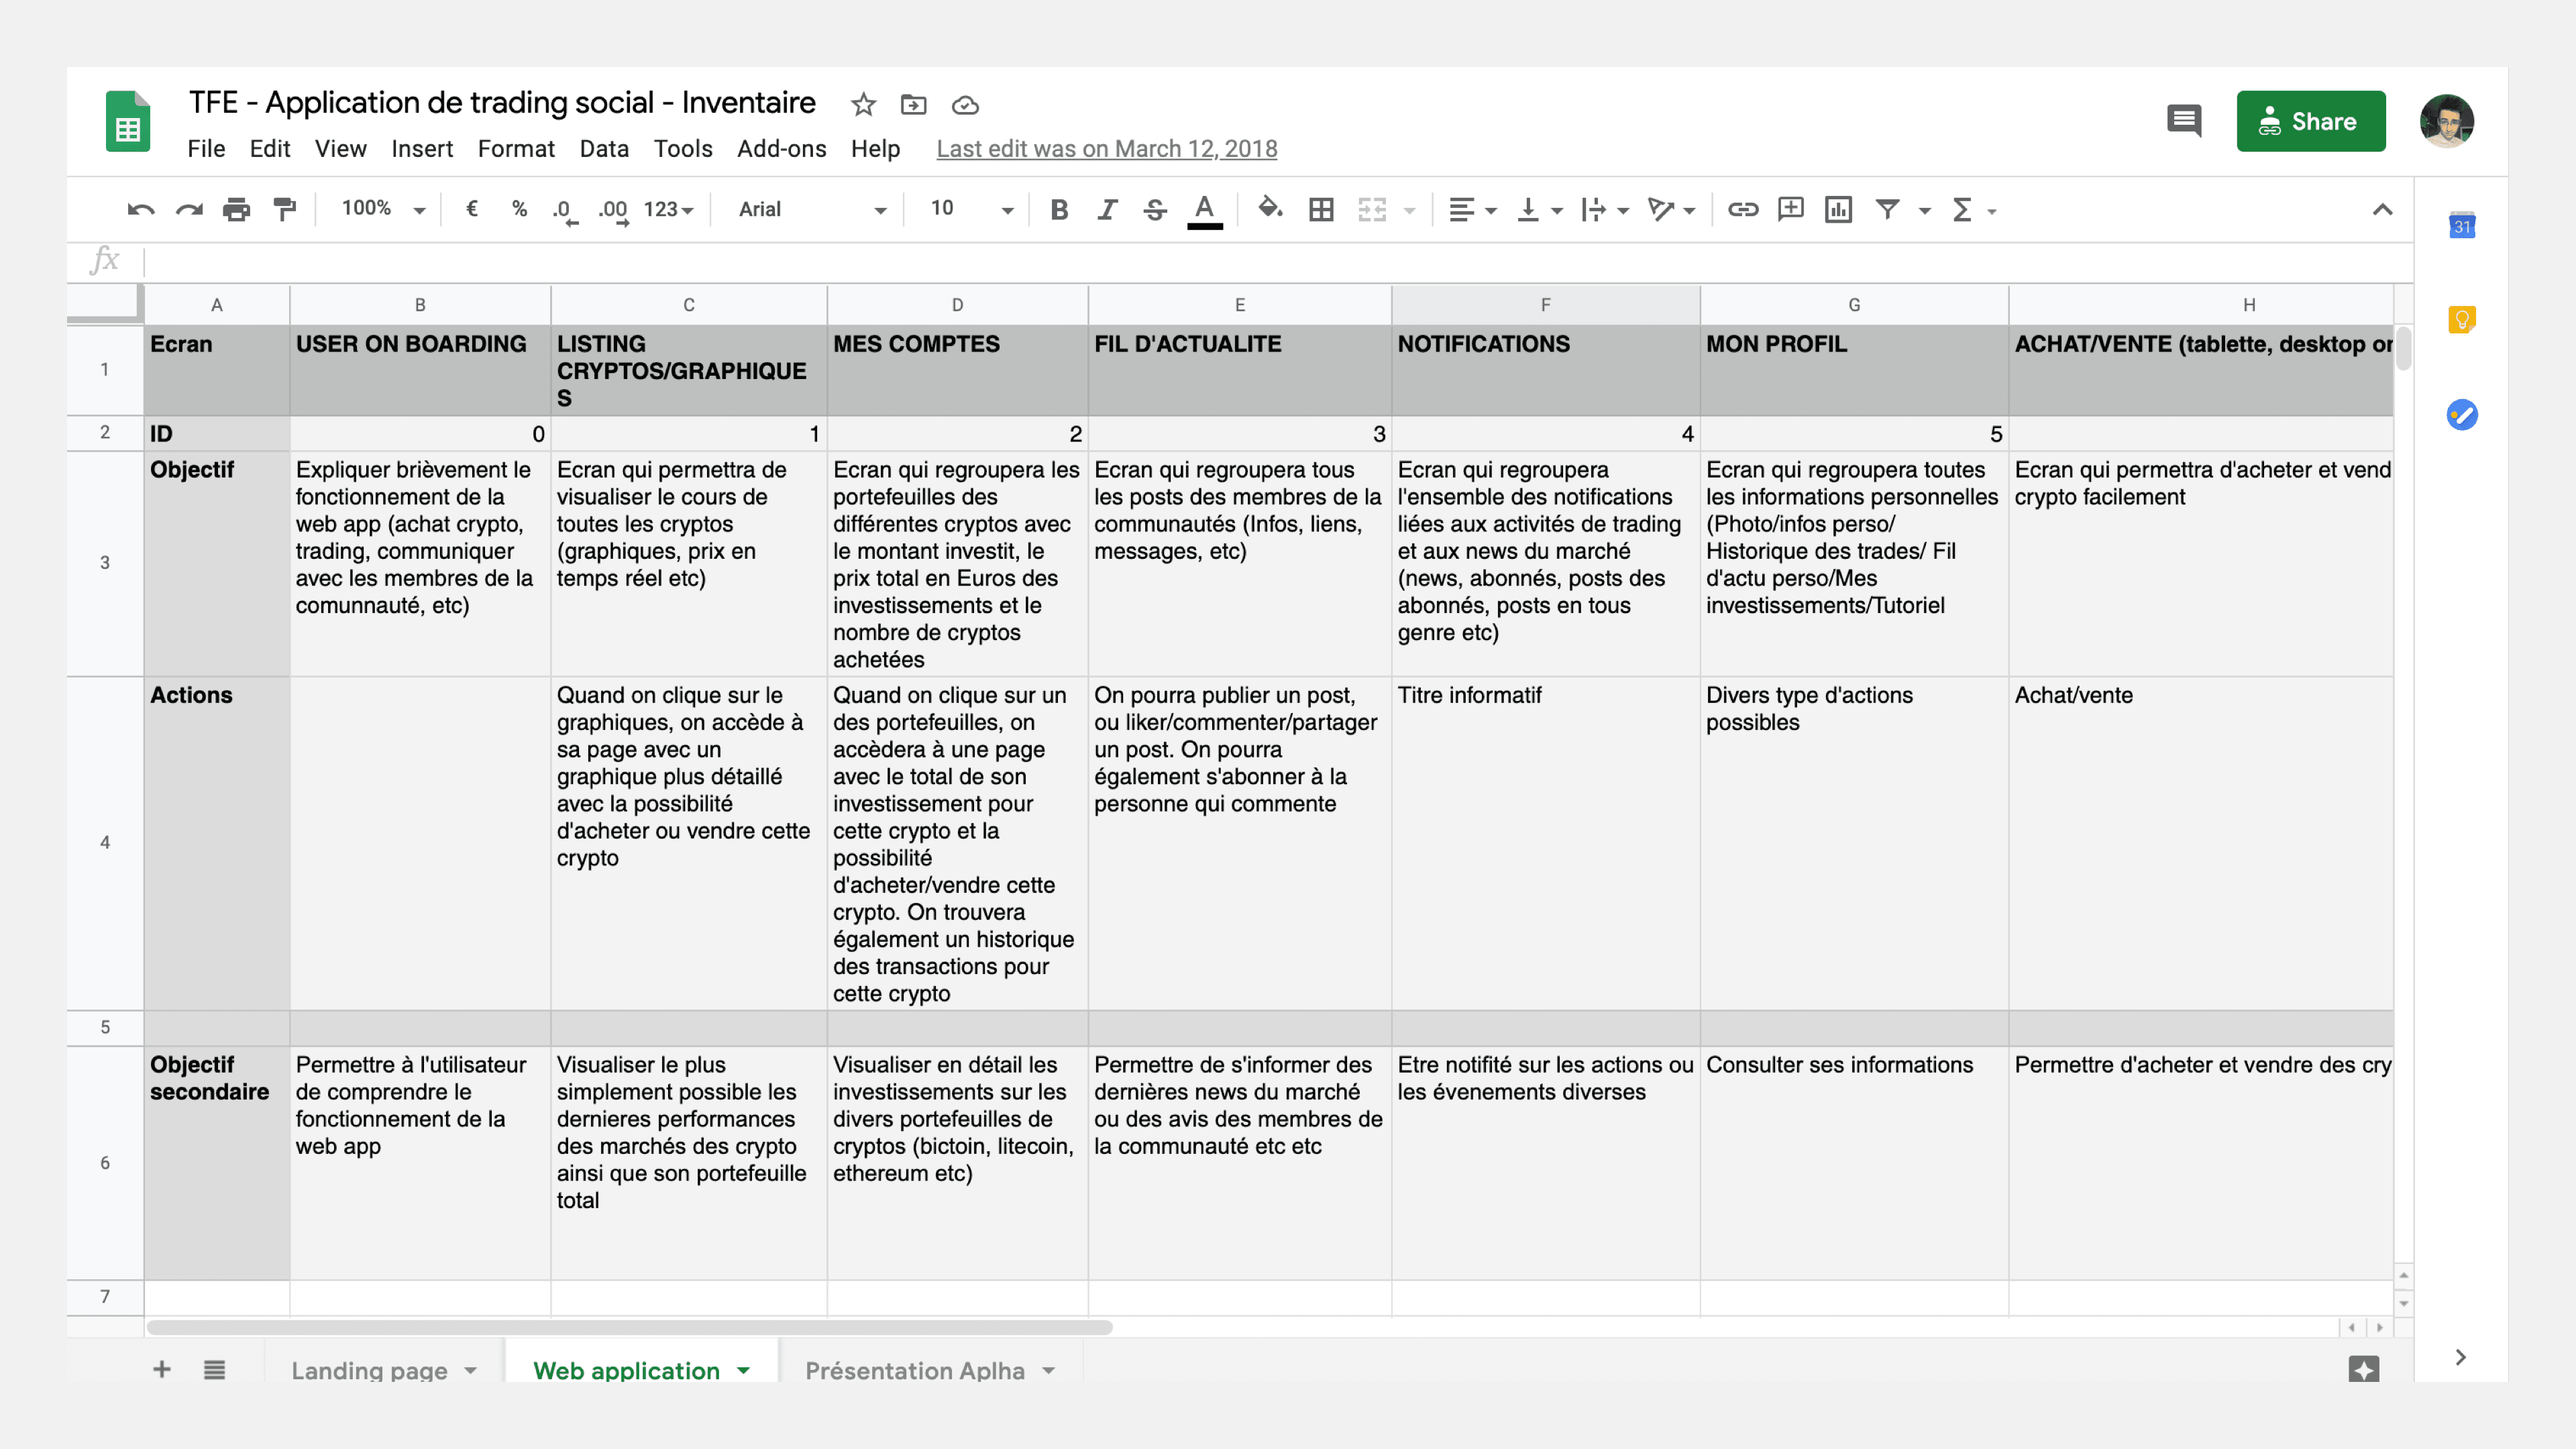Star this spreadsheet document
This screenshot has height=1449, width=2576.
click(863, 104)
